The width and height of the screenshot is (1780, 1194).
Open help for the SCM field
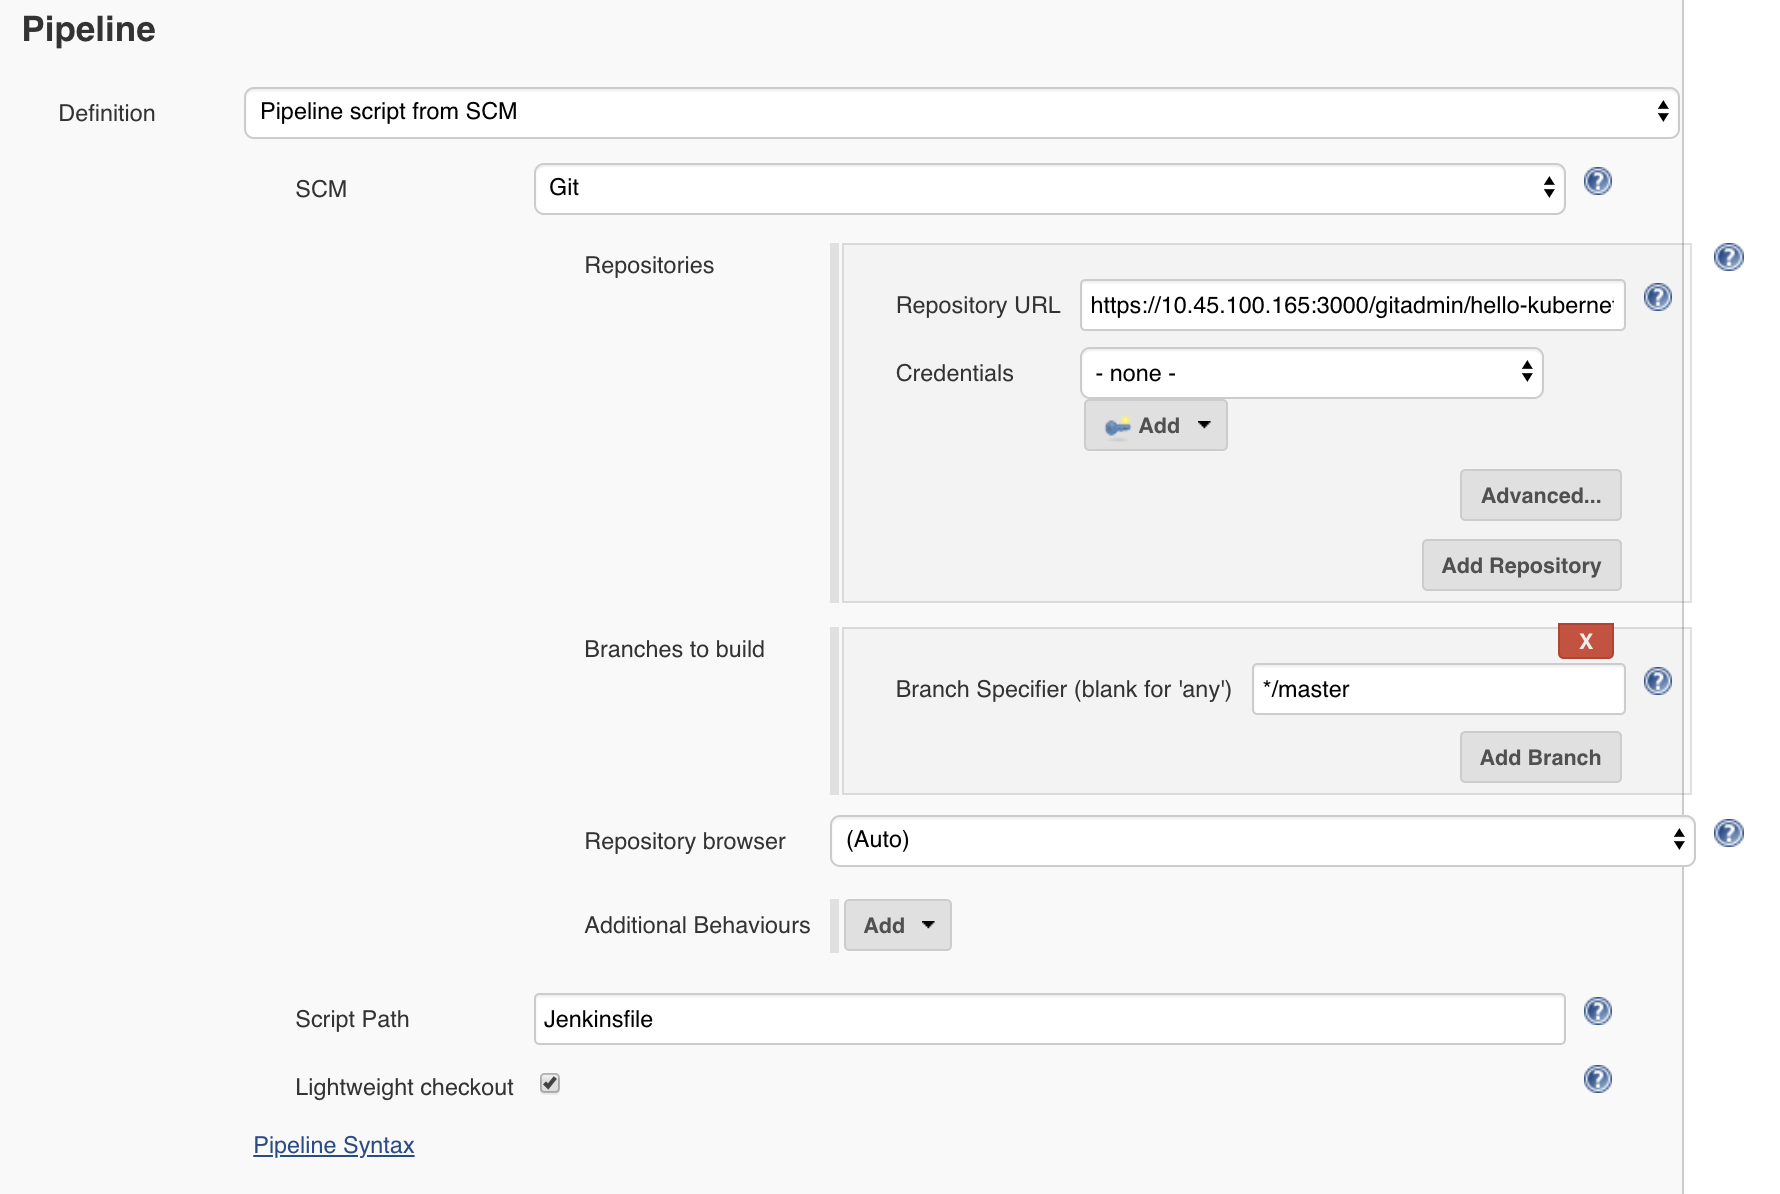pos(1598,181)
